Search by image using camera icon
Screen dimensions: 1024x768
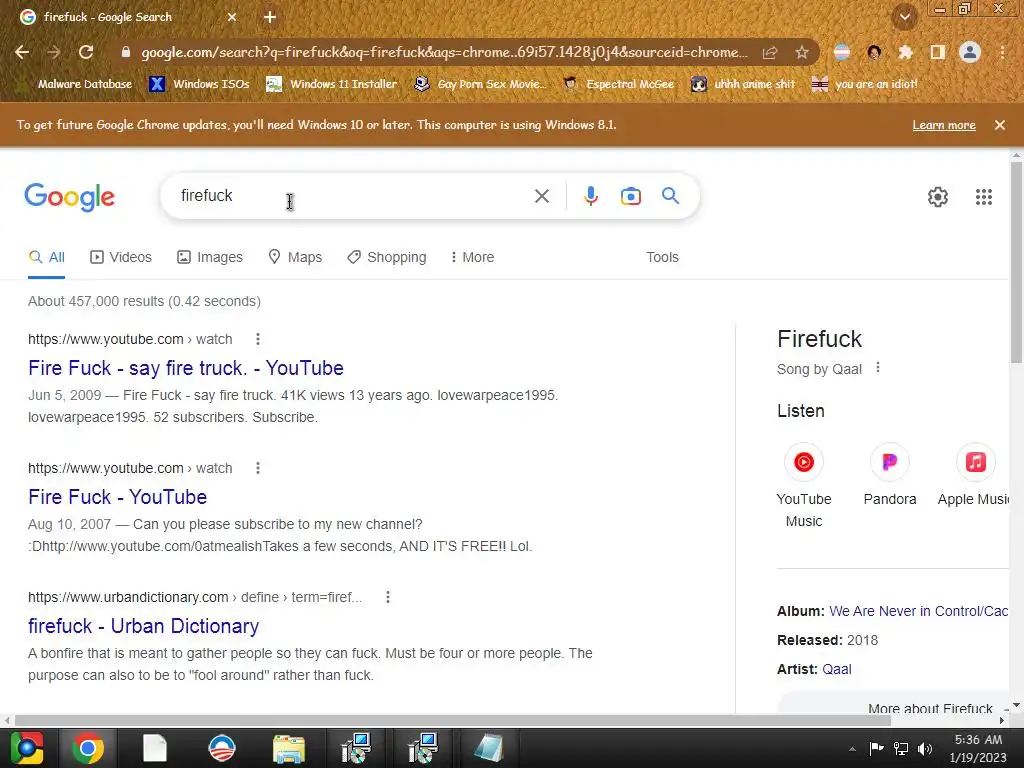(x=631, y=196)
